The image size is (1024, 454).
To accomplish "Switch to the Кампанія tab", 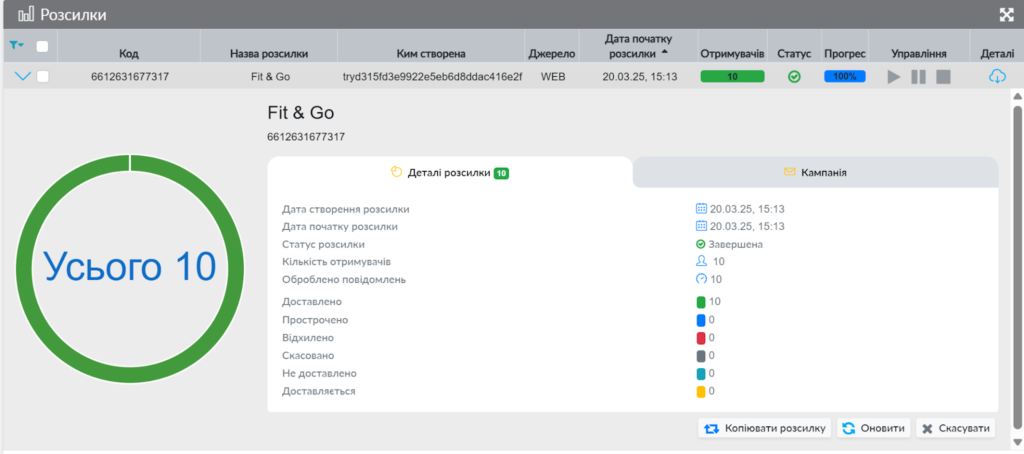I will point(815,172).
